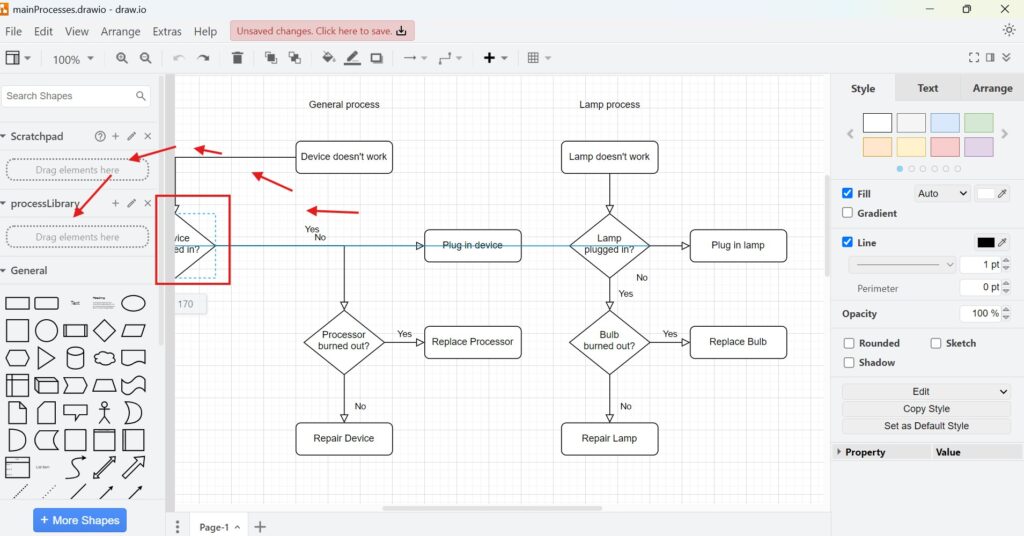Click the Zoom In magnifier icon
Screen dimensions: 1024x536
click(x=122, y=59)
